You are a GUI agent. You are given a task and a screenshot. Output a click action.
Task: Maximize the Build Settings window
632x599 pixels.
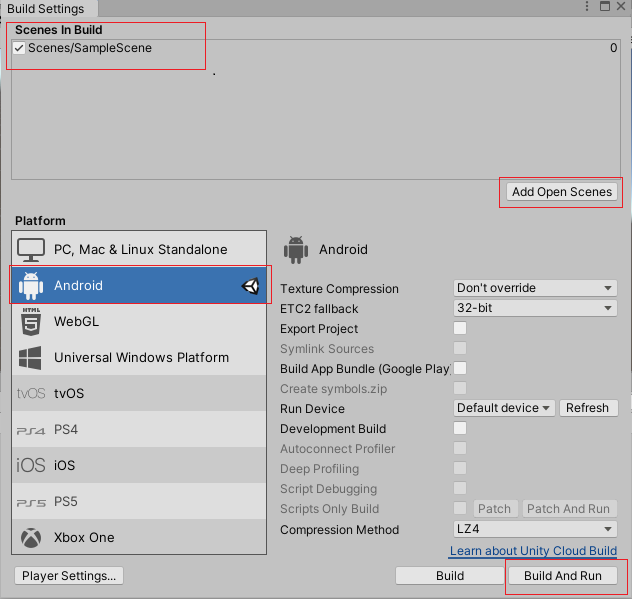click(605, 6)
